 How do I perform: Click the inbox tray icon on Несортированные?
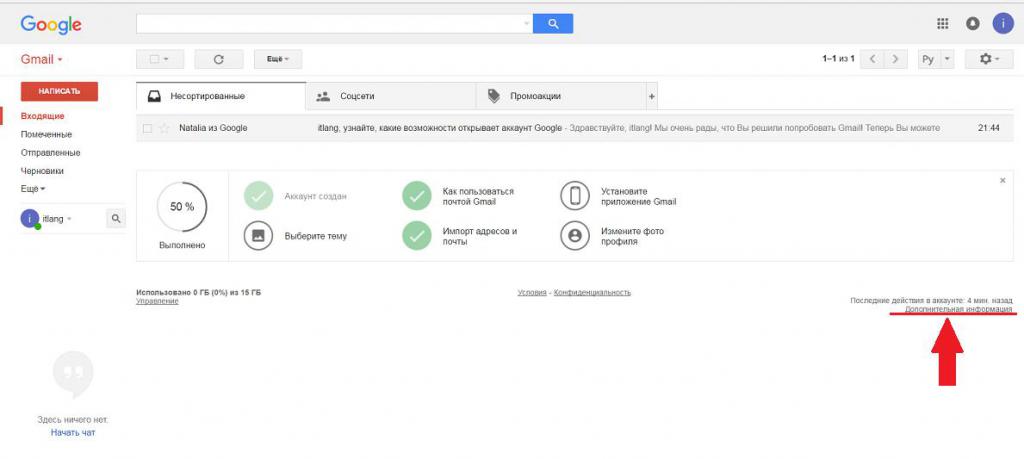154,96
